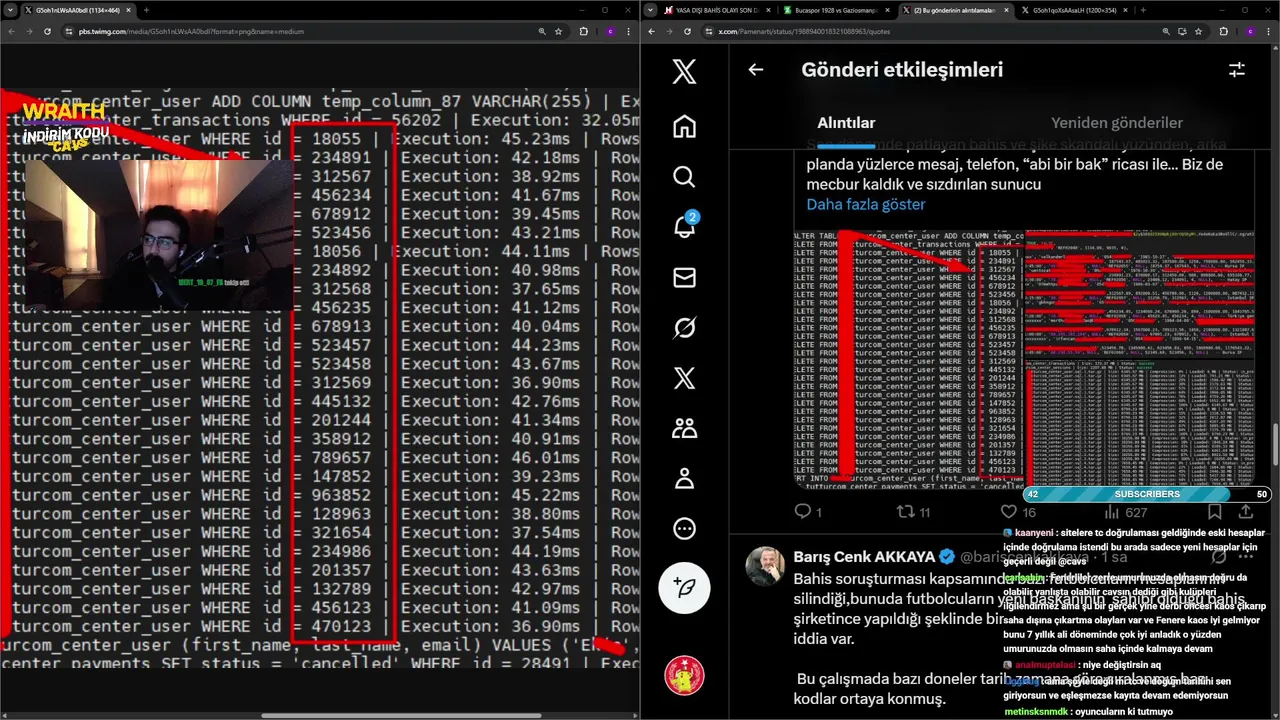Open More circle-dots menu in sidebar

pos(684,528)
